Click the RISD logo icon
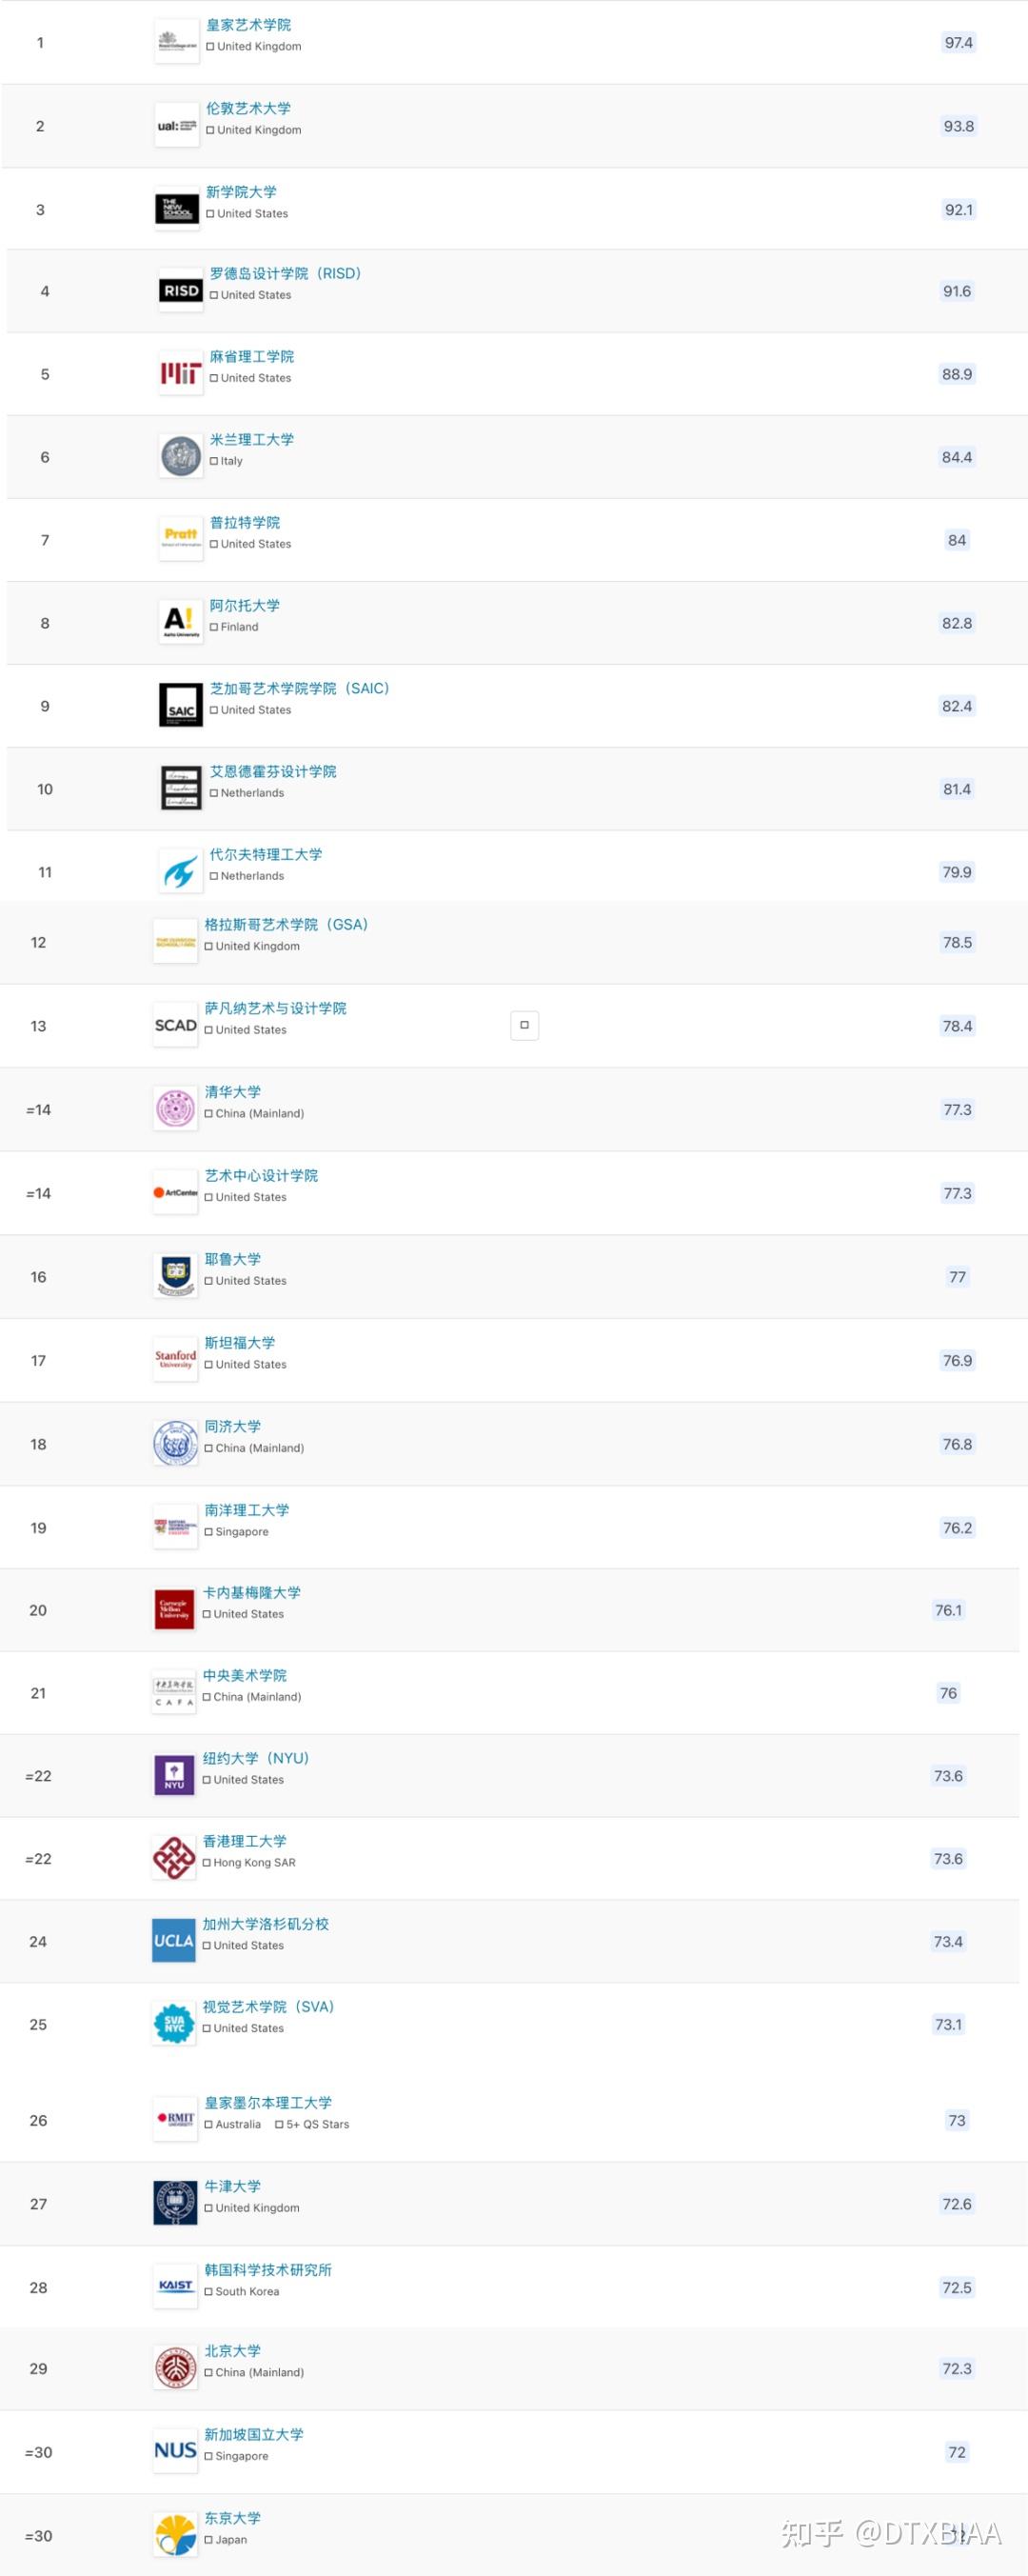Image resolution: width=1028 pixels, height=2576 pixels. 181,291
